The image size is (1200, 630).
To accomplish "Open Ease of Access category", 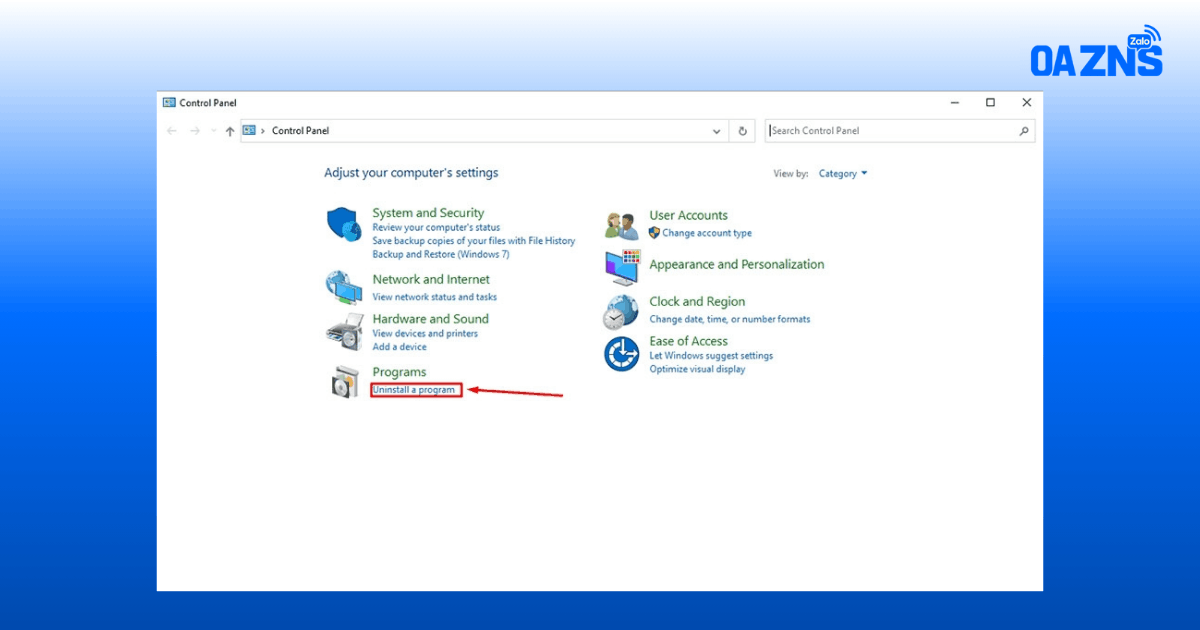I will point(689,341).
